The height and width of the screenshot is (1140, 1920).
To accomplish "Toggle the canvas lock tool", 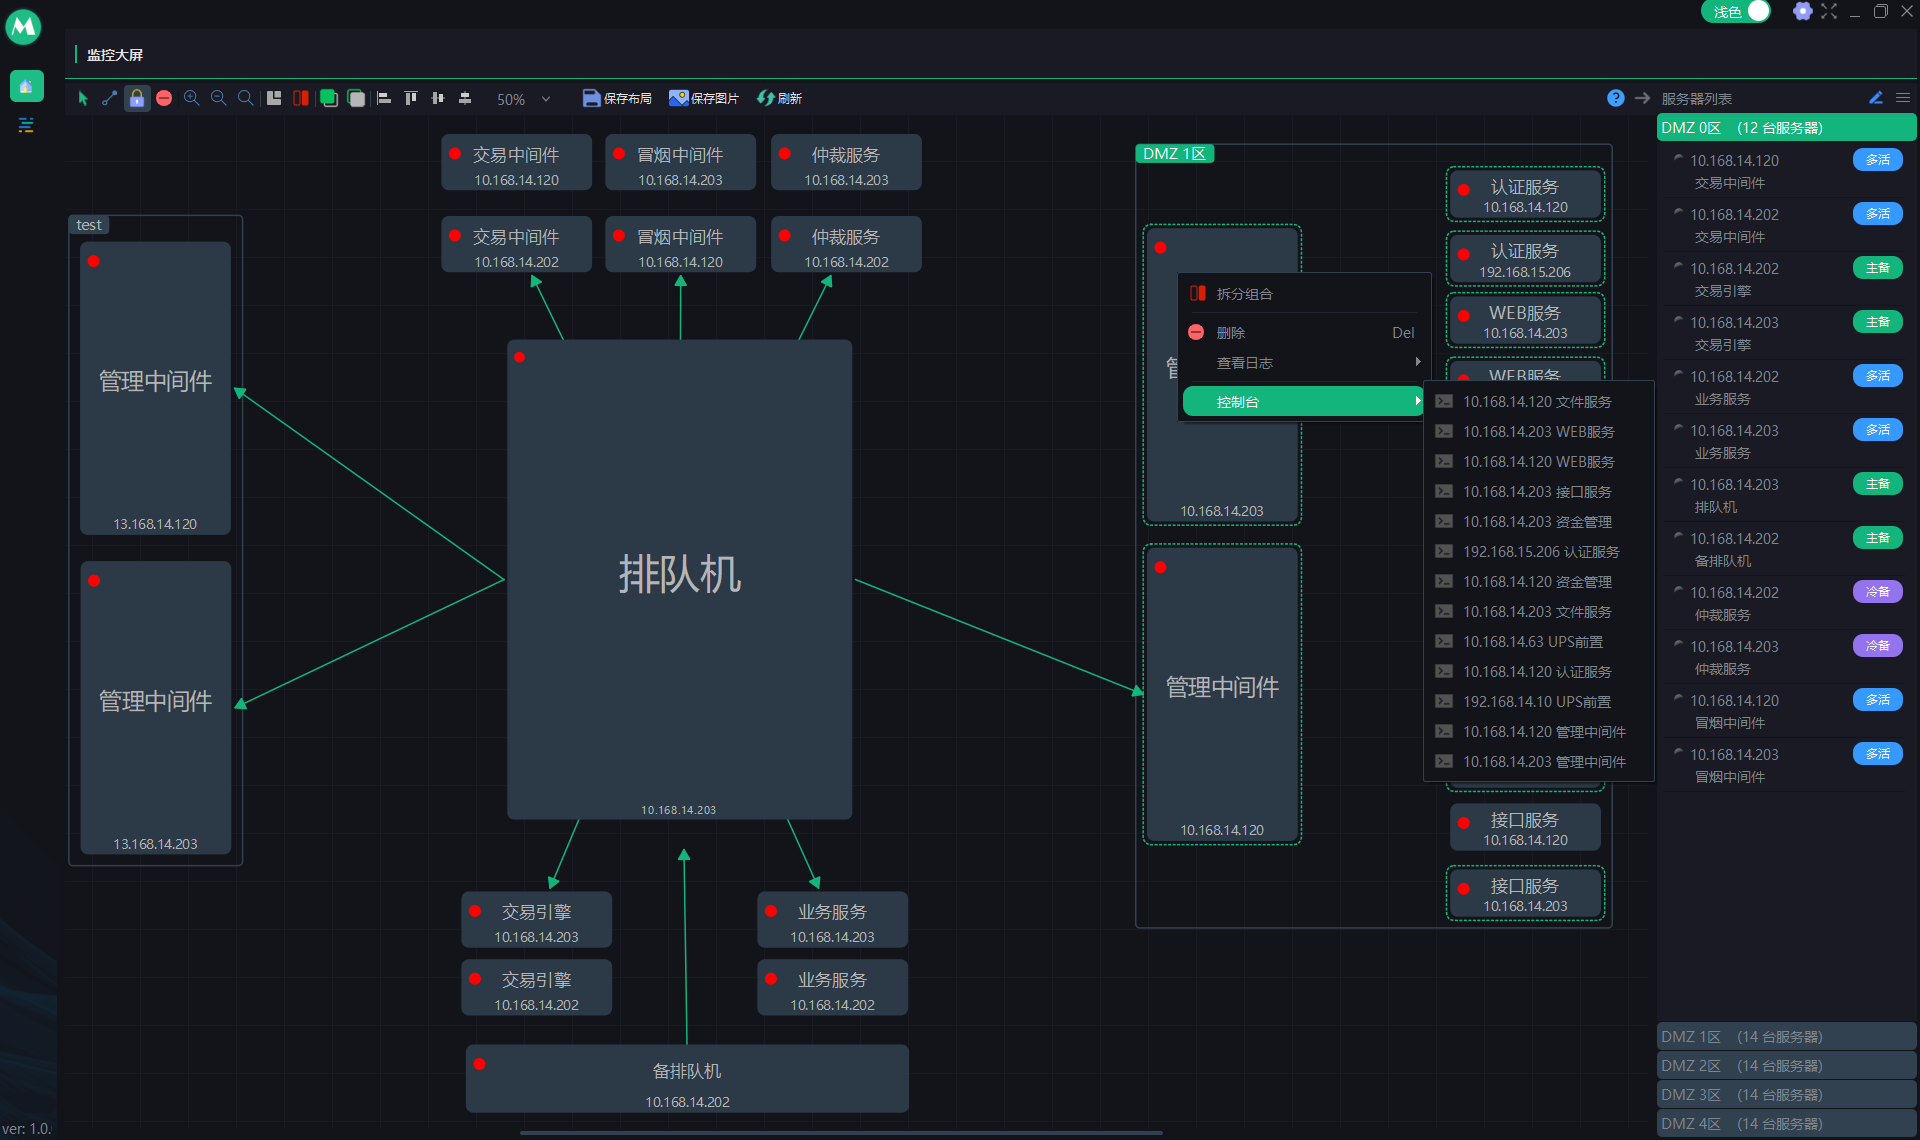I will 137,98.
